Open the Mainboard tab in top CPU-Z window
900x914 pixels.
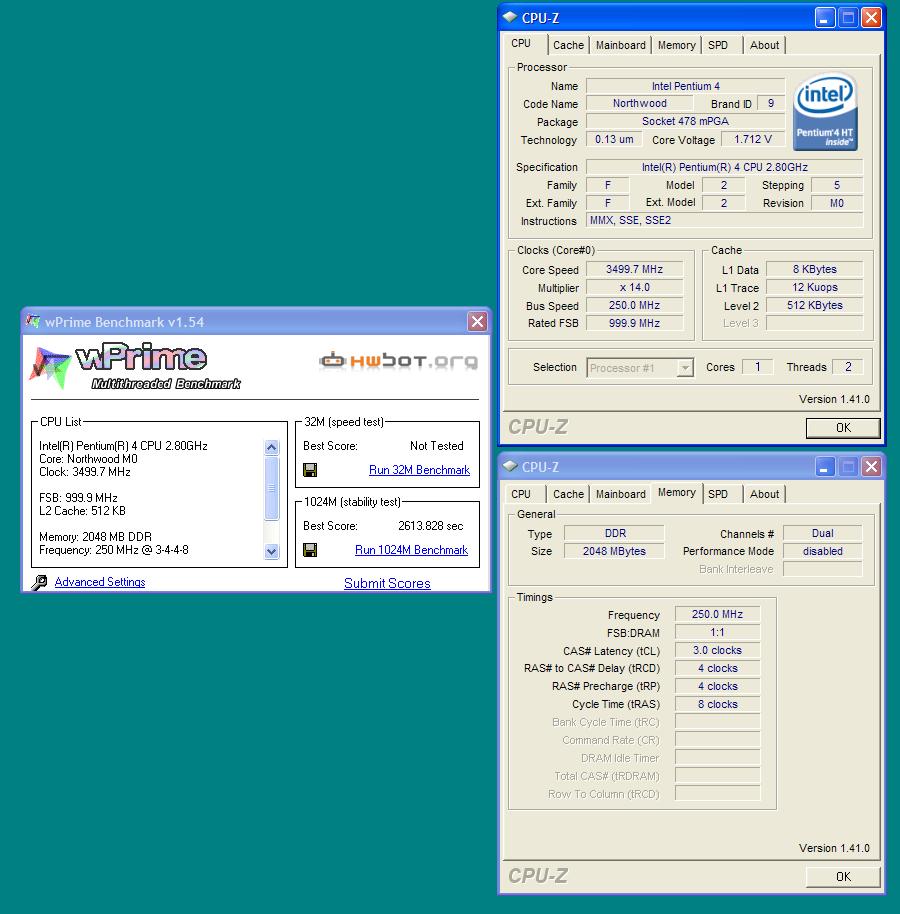621,45
